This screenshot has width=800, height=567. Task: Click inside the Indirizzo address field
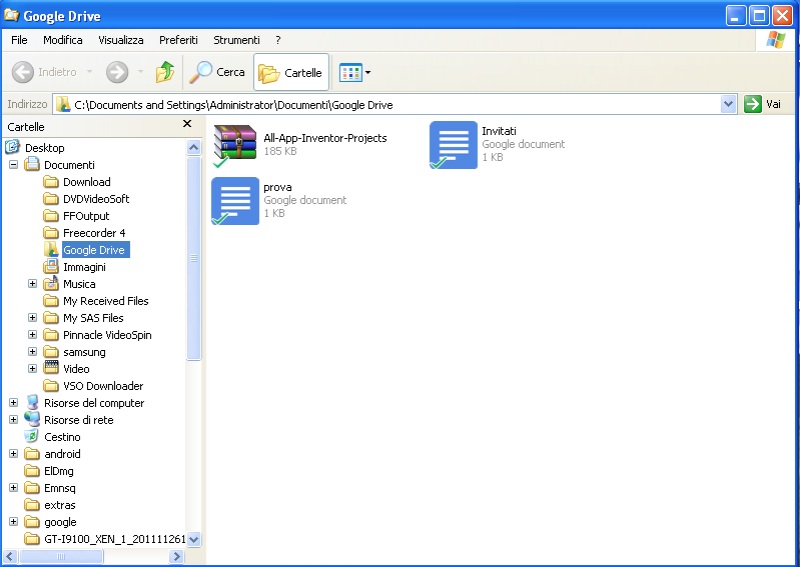pyautogui.click(x=400, y=105)
